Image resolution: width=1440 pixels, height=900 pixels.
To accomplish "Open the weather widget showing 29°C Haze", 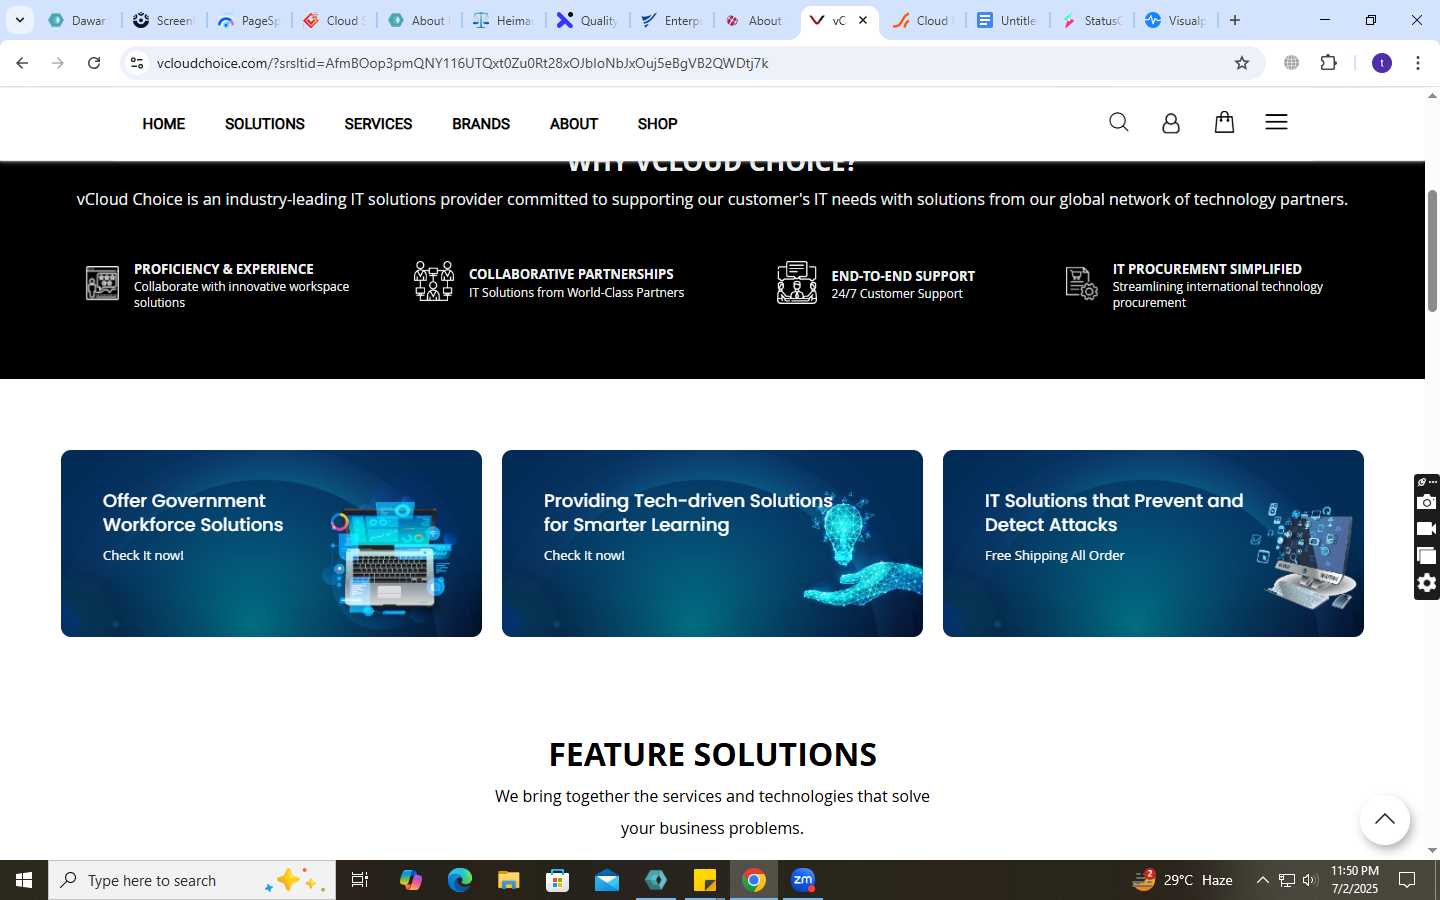I will tap(1182, 880).
